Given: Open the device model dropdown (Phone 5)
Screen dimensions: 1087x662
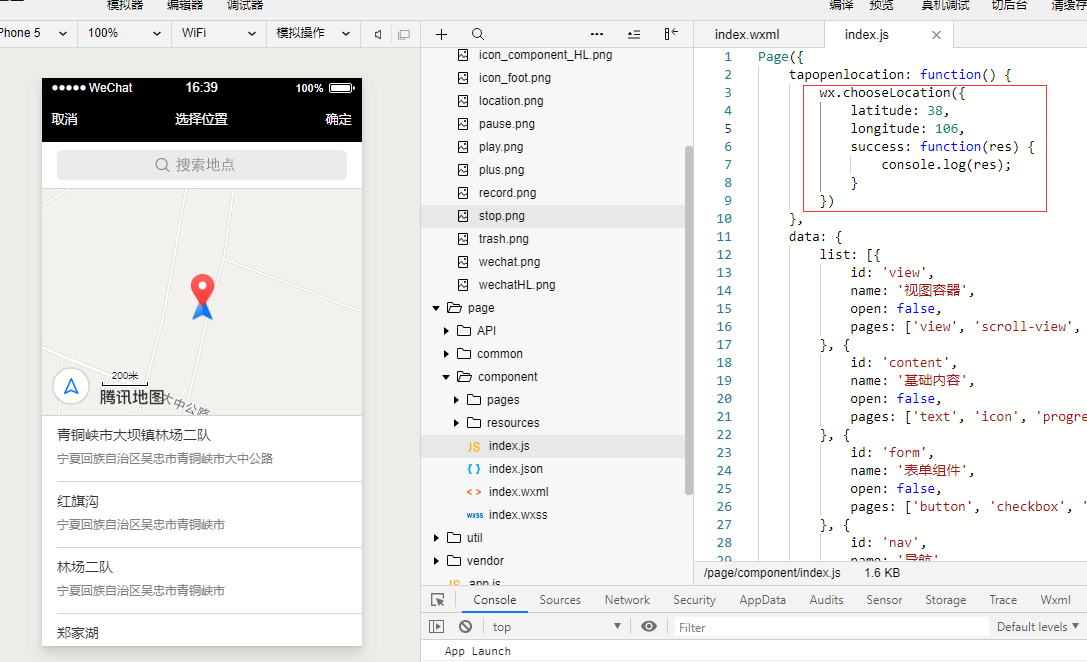Looking at the screenshot, I should point(35,33).
